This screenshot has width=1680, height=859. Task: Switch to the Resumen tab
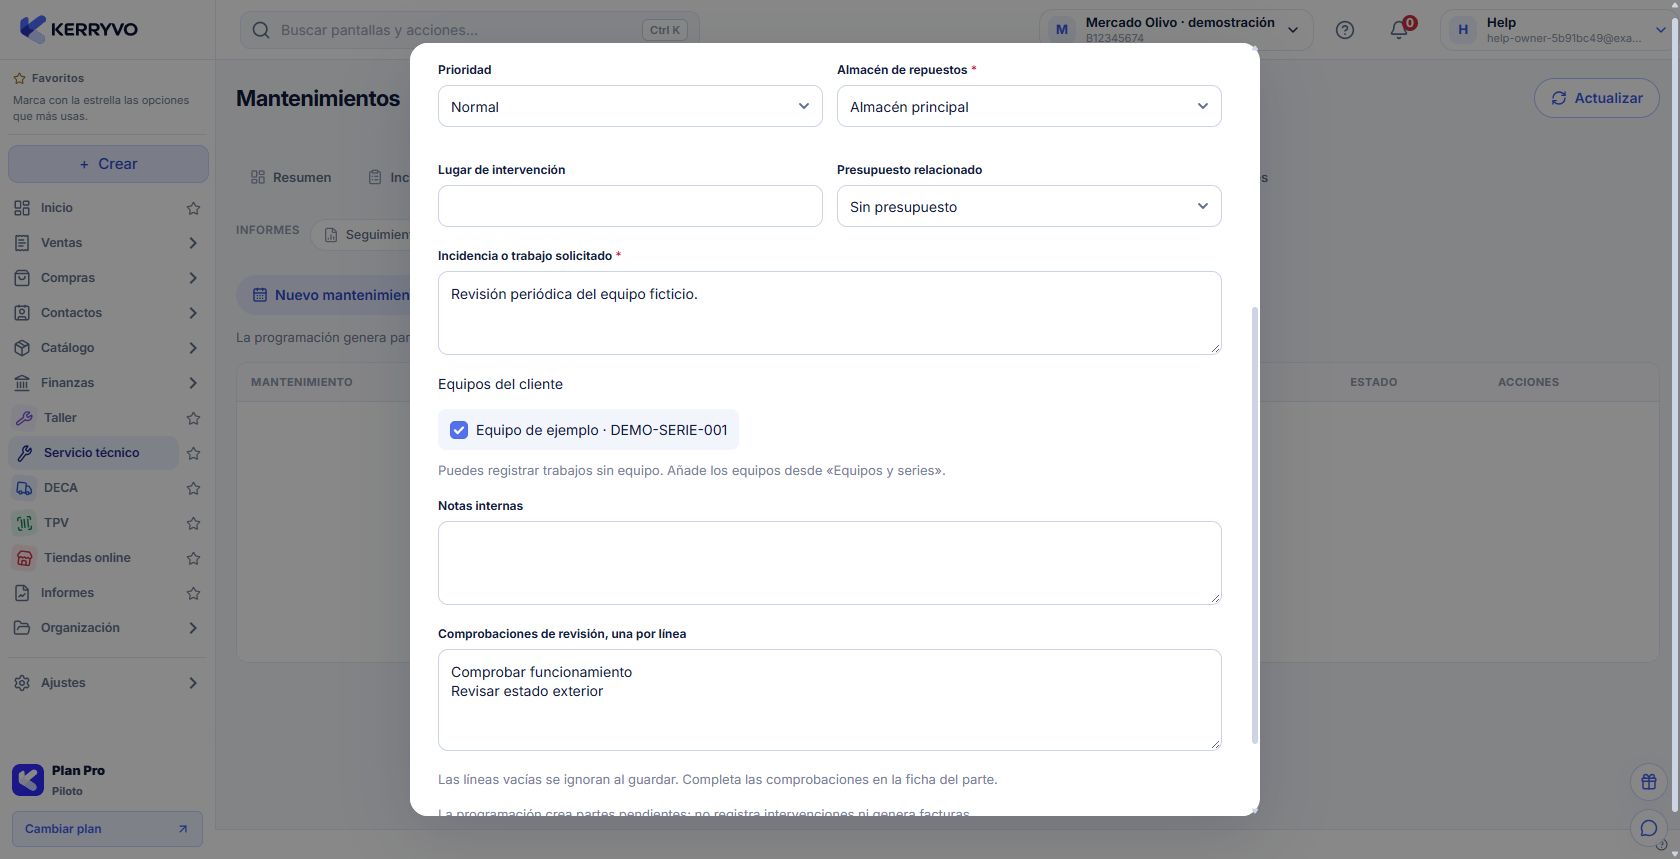click(291, 177)
